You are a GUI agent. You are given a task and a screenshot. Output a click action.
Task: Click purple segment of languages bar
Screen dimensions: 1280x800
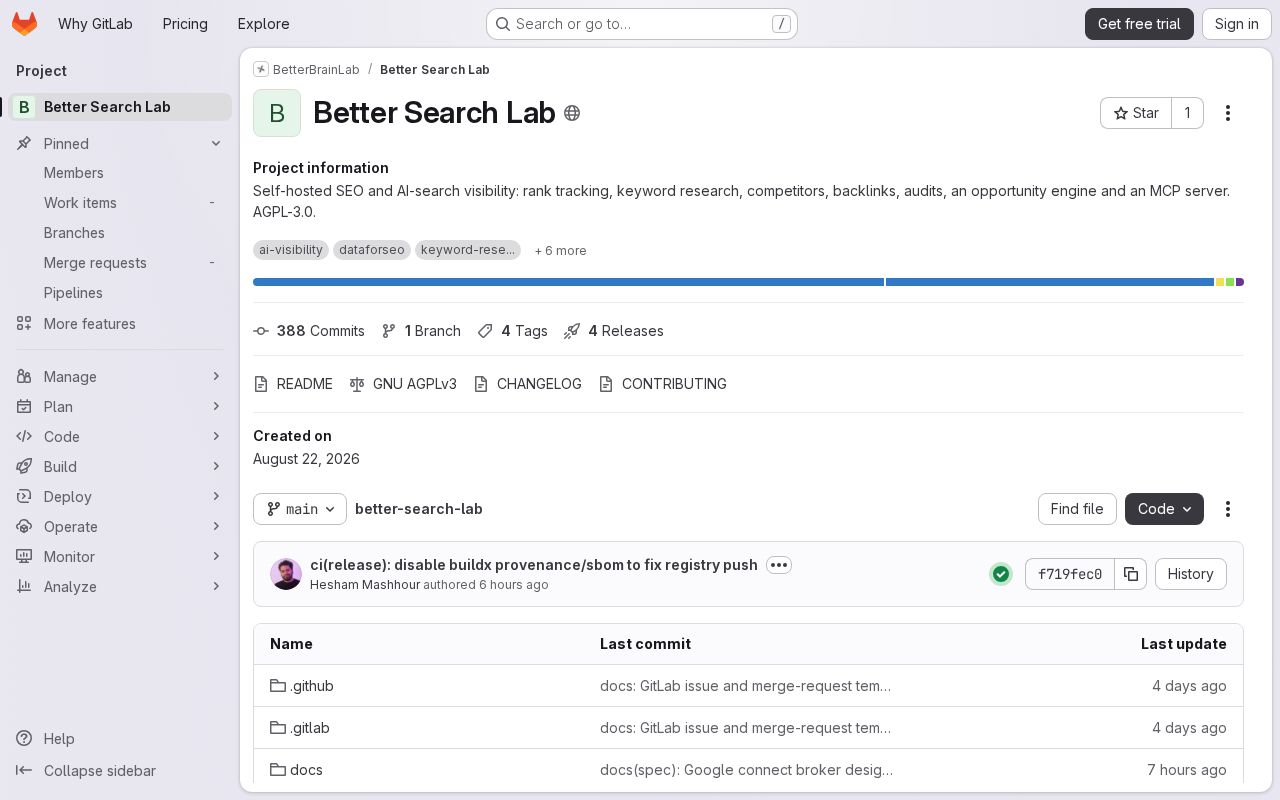[1240, 282]
